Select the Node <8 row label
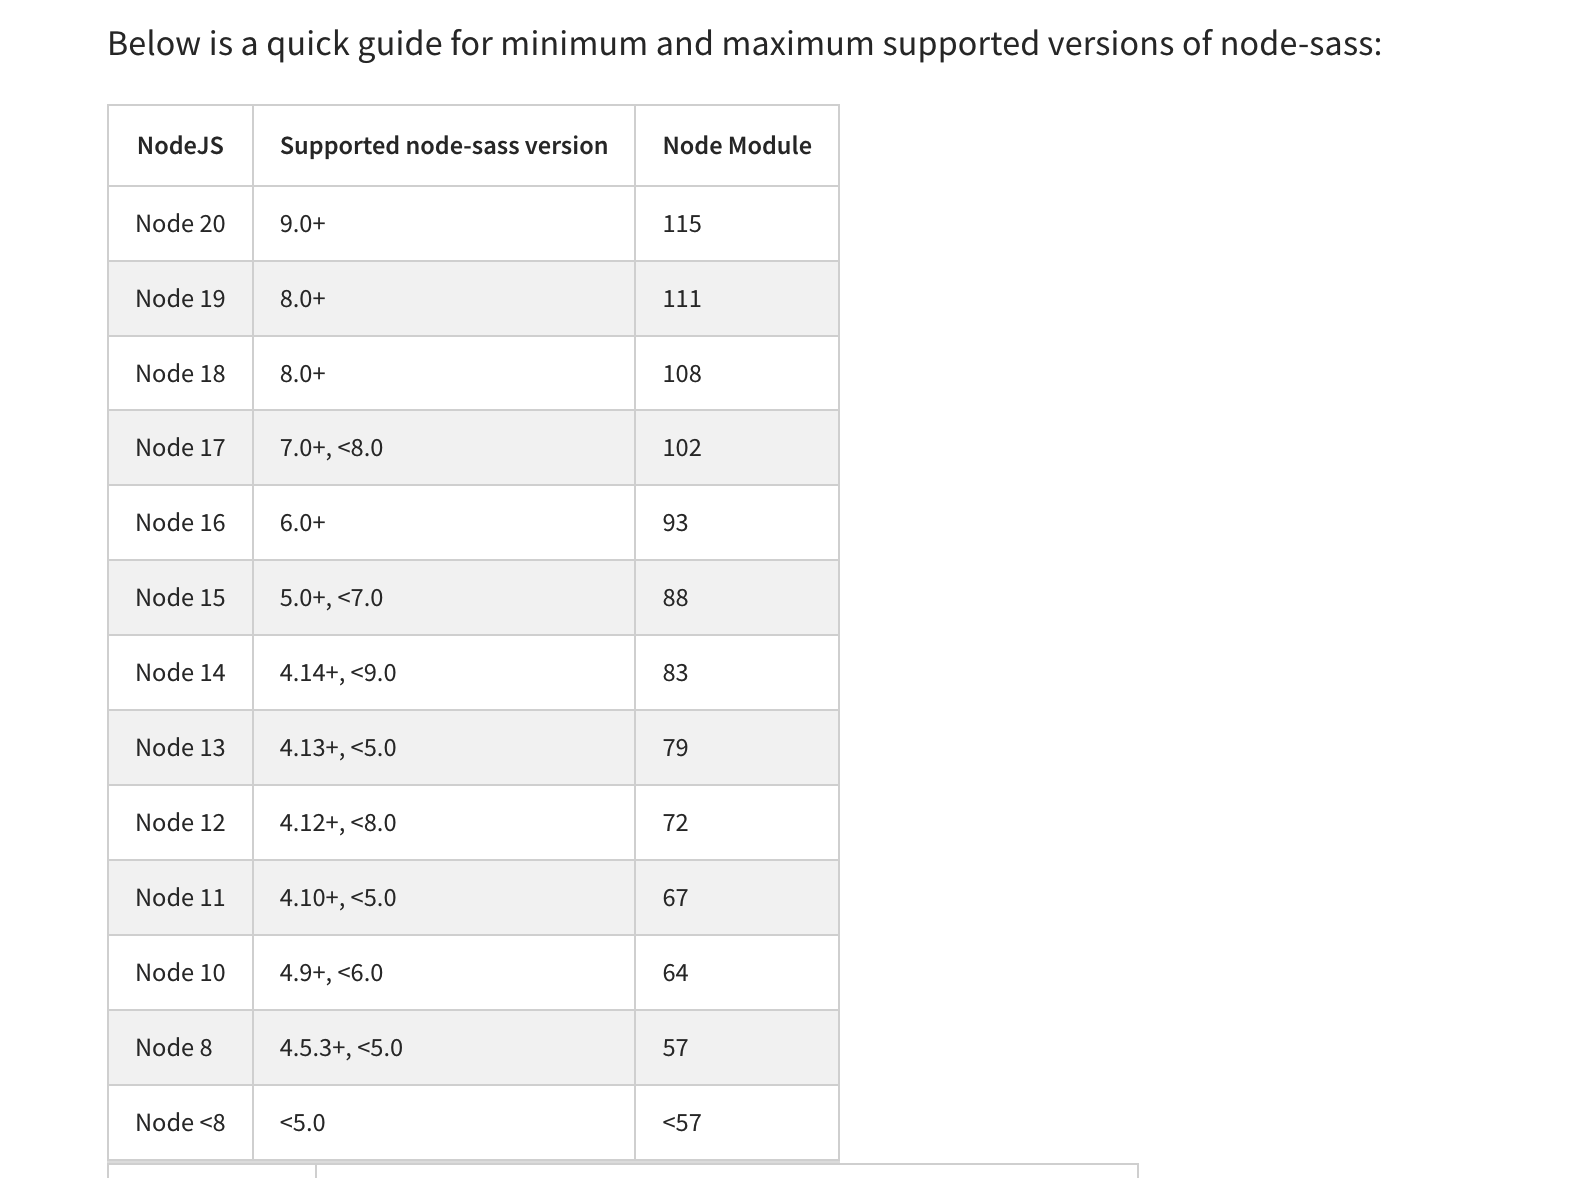 coord(180,1123)
